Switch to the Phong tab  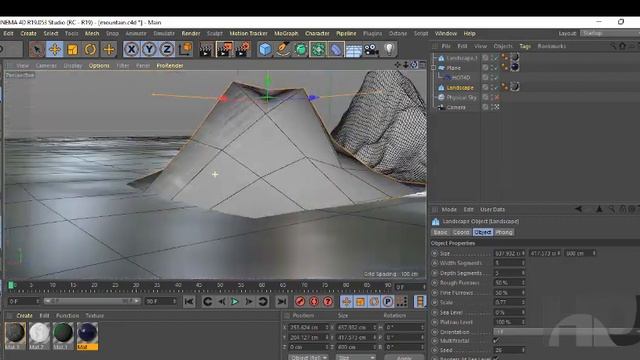click(x=504, y=232)
